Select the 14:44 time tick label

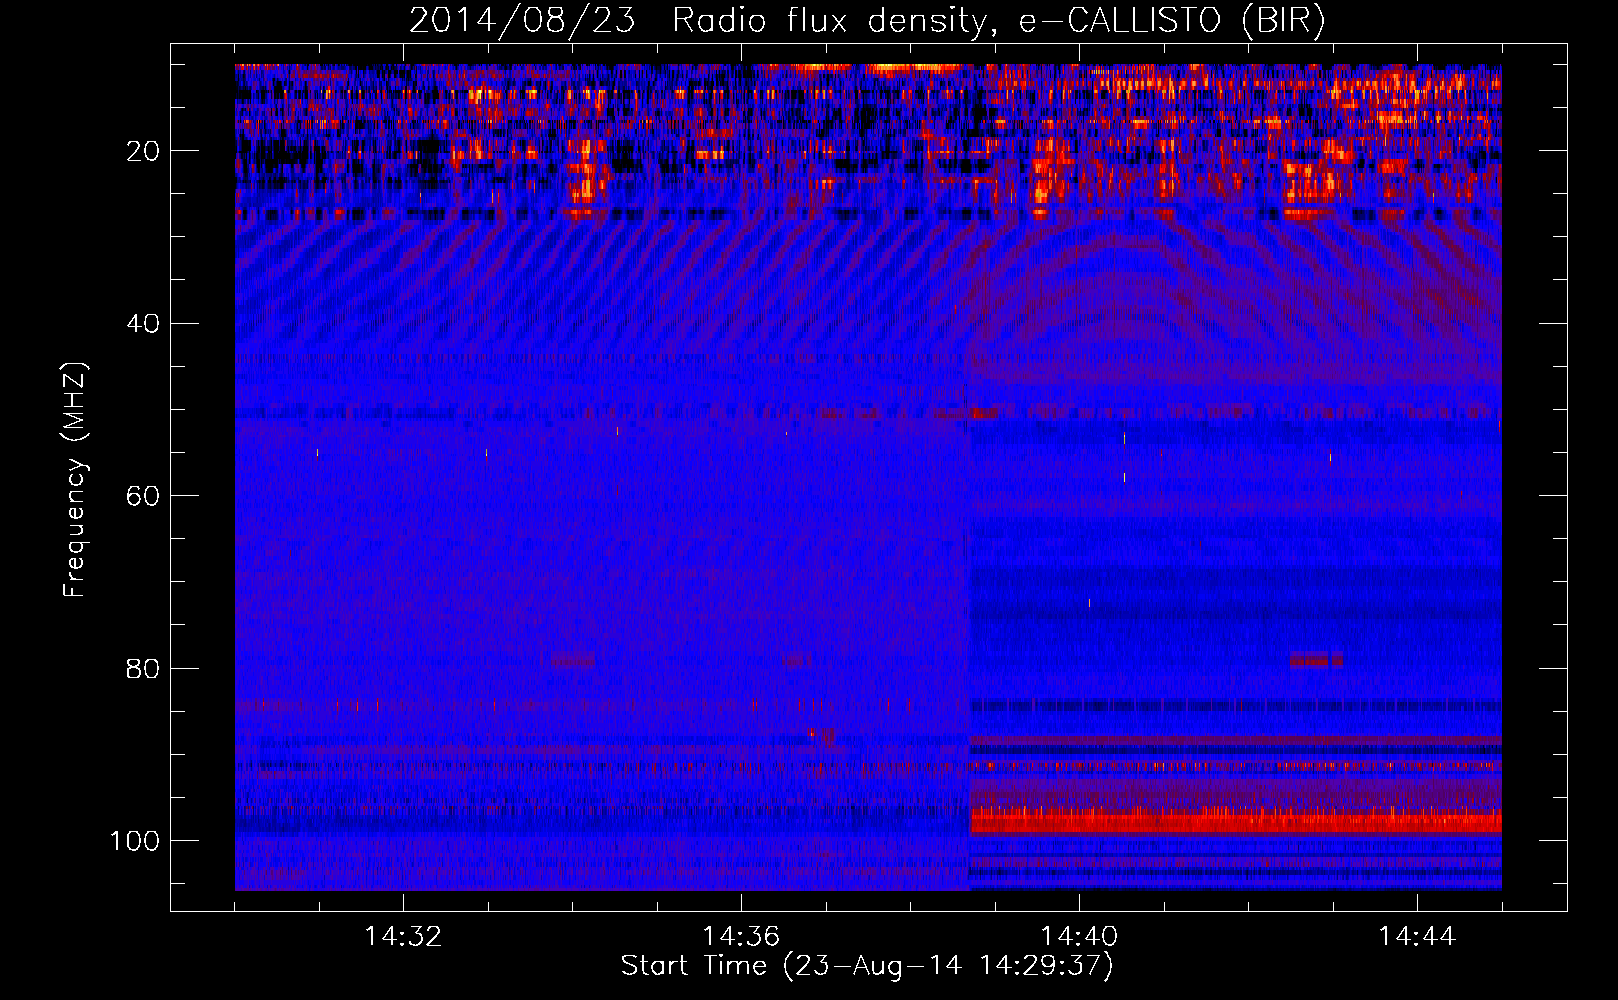[1417, 937]
